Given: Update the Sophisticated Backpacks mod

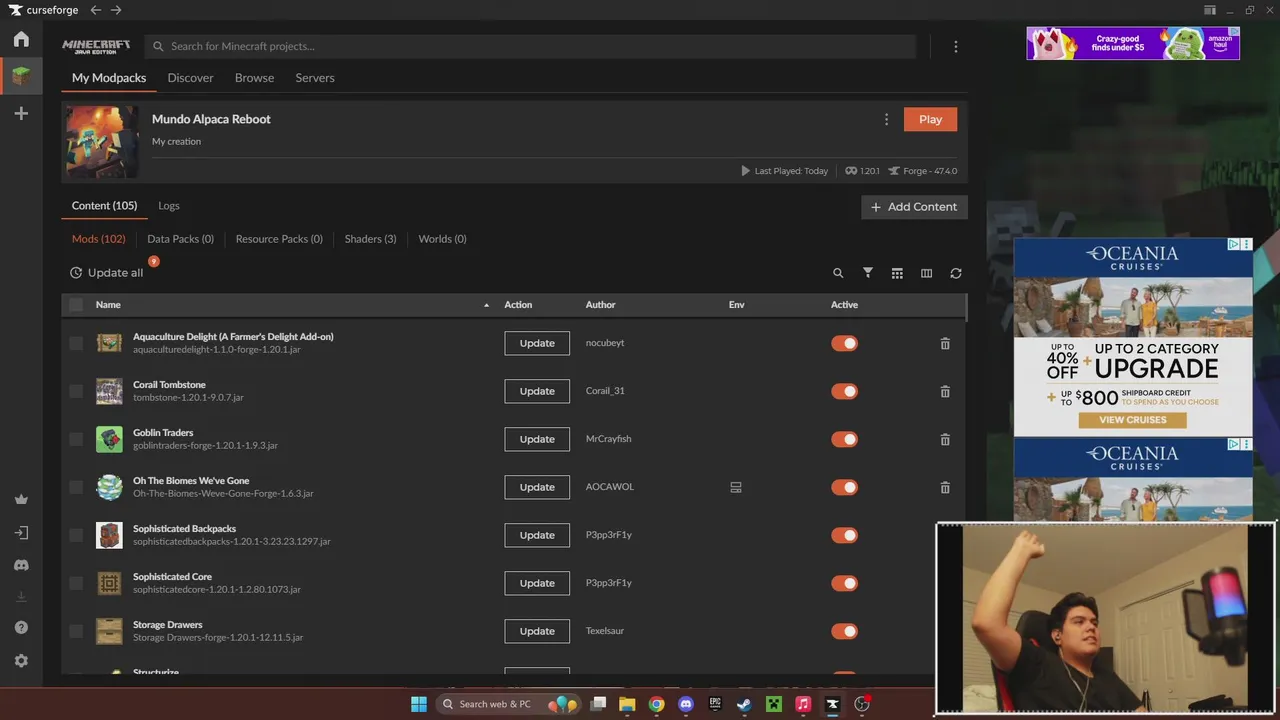Looking at the screenshot, I should (x=537, y=535).
